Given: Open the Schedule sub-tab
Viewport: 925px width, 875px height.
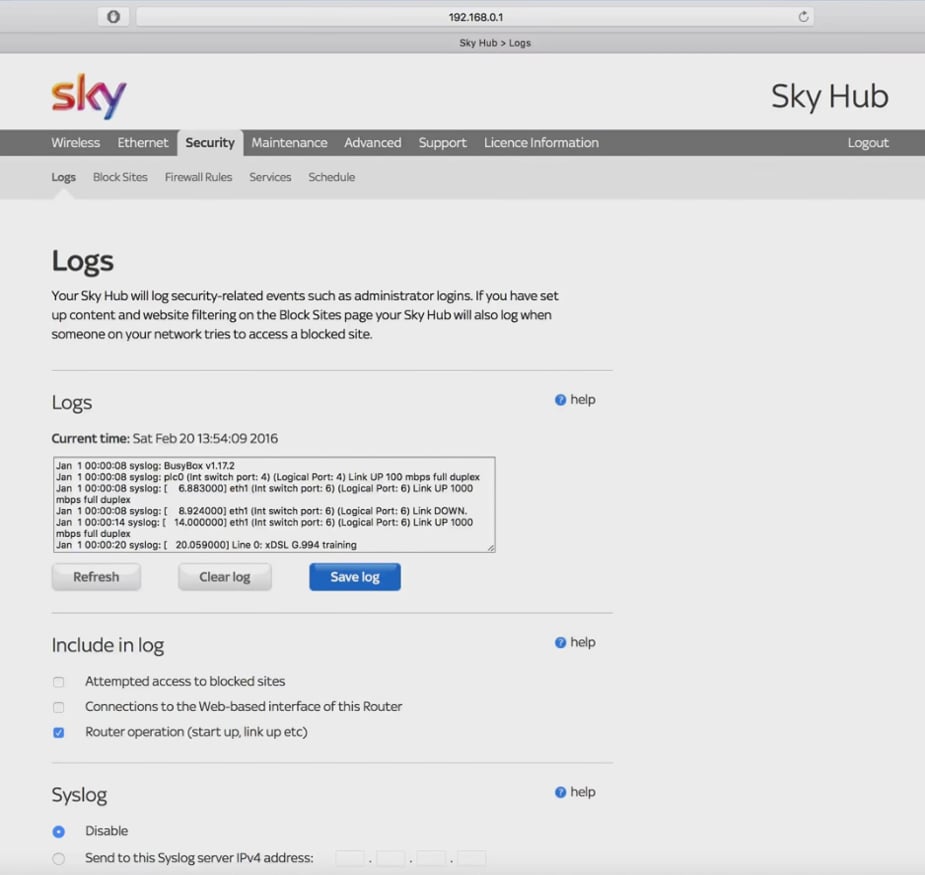Looking at the screenshot, I should [332, 177].
